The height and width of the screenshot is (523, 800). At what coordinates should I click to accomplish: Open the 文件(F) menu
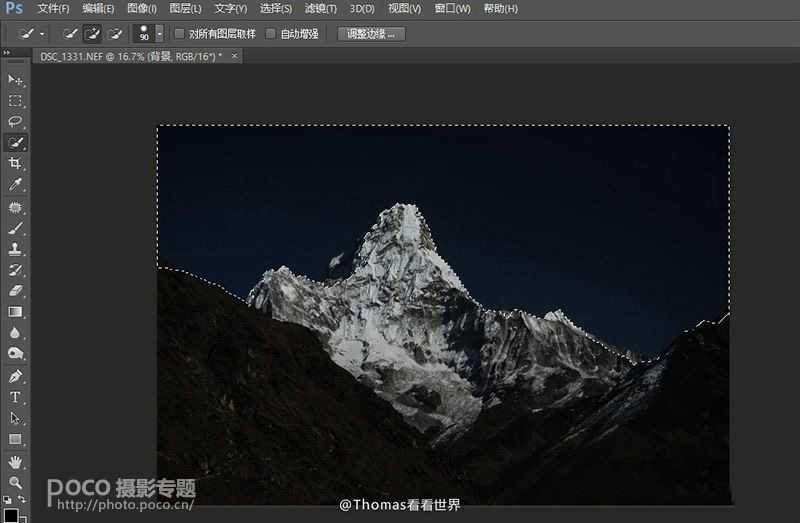pos(54,8)
